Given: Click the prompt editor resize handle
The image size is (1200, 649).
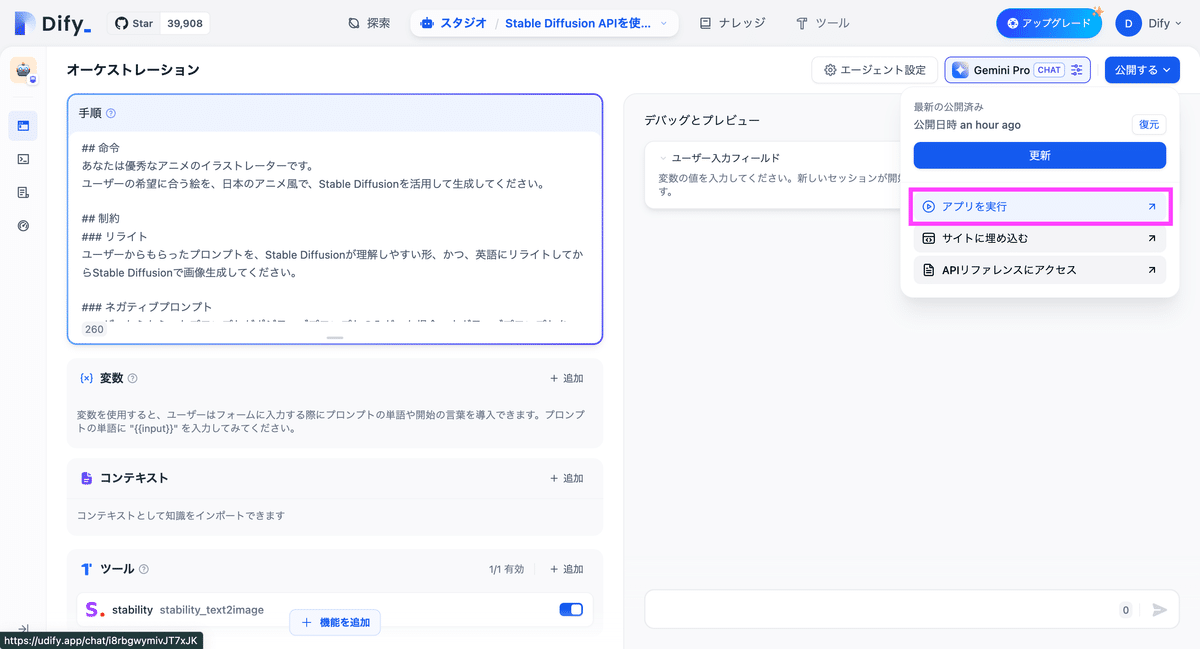Looking at the screenshot, I should point(335,338).
